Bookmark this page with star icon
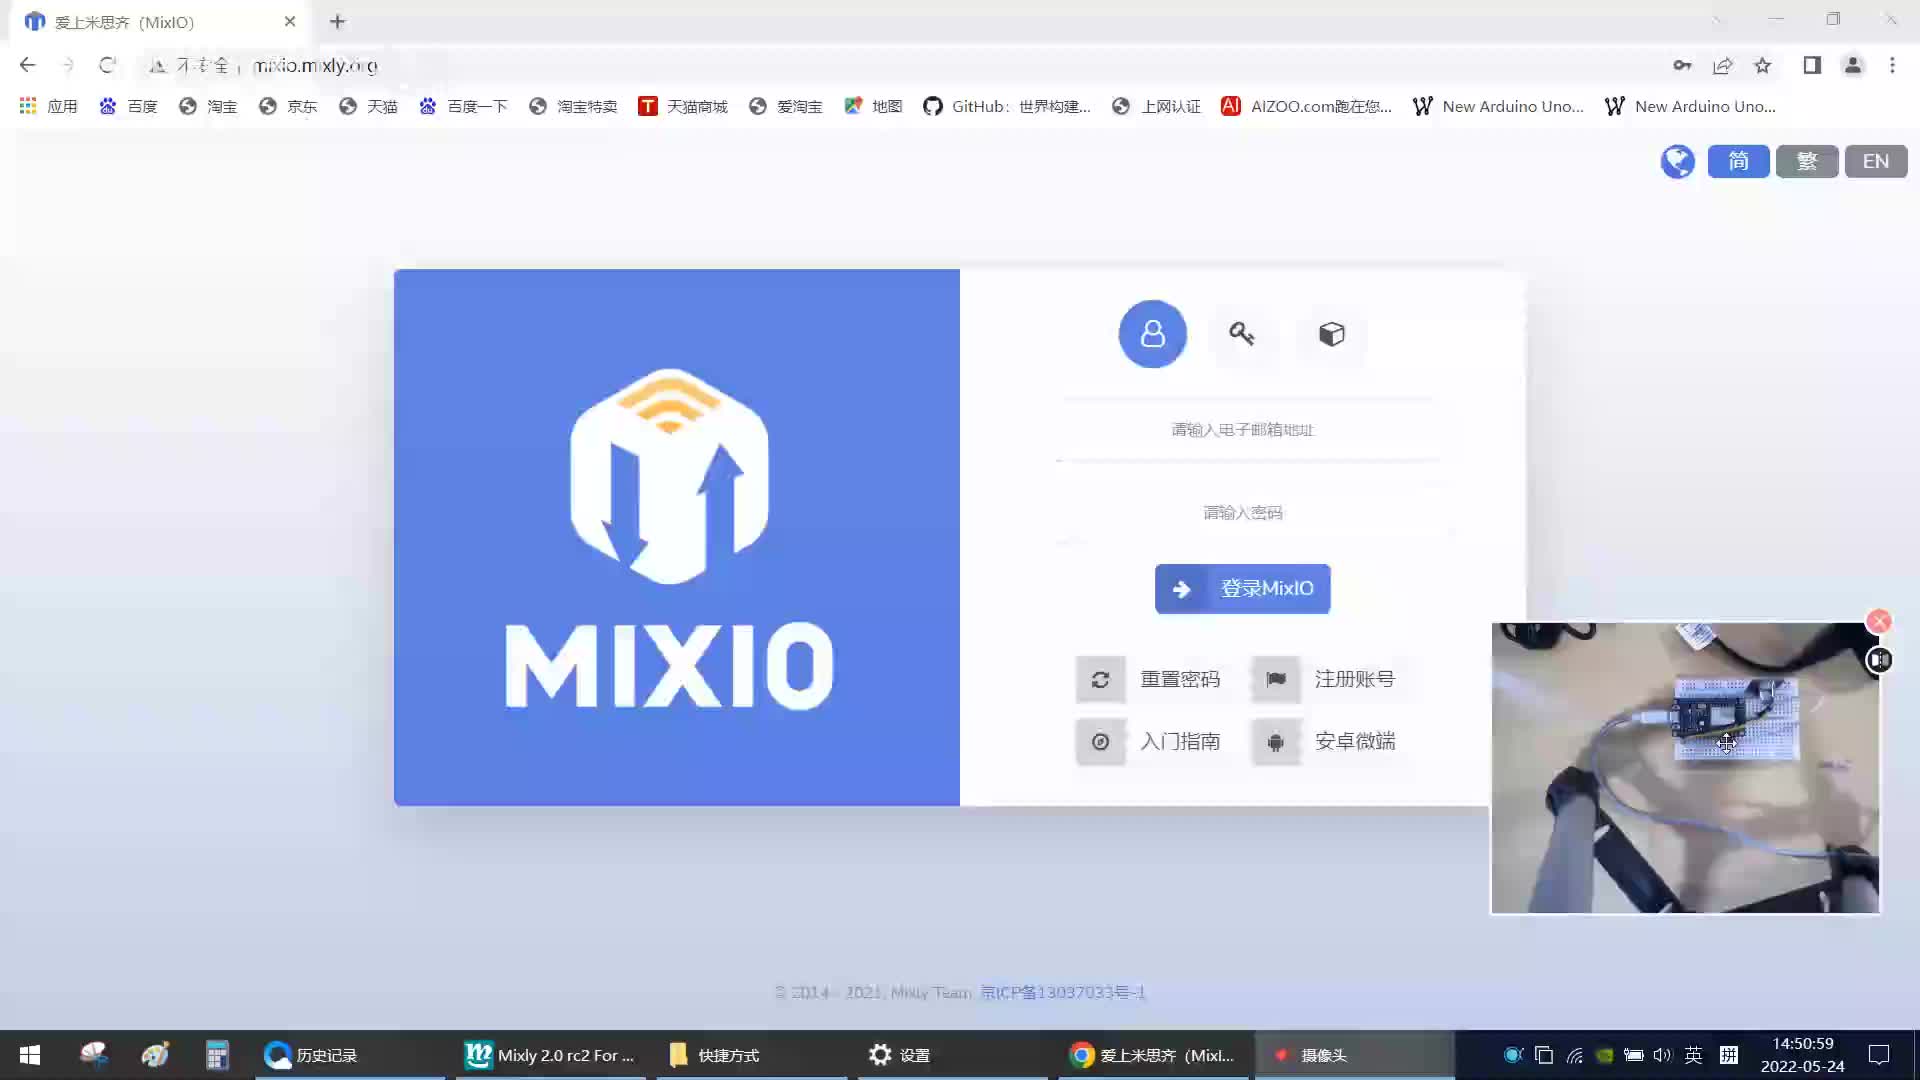 click(x=1762, y=65)
